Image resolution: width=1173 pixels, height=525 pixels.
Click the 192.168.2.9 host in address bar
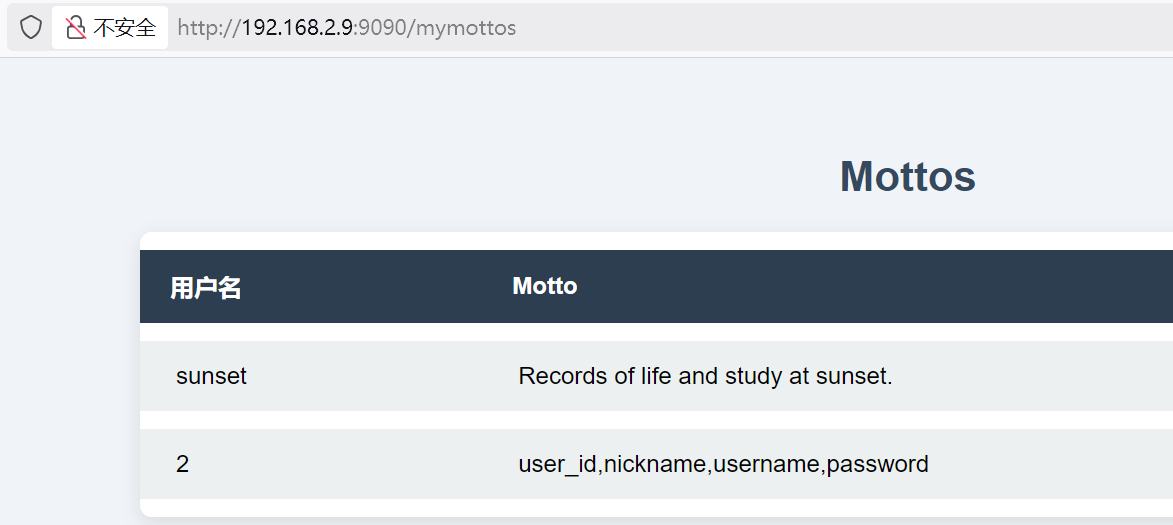coord(297,27)
